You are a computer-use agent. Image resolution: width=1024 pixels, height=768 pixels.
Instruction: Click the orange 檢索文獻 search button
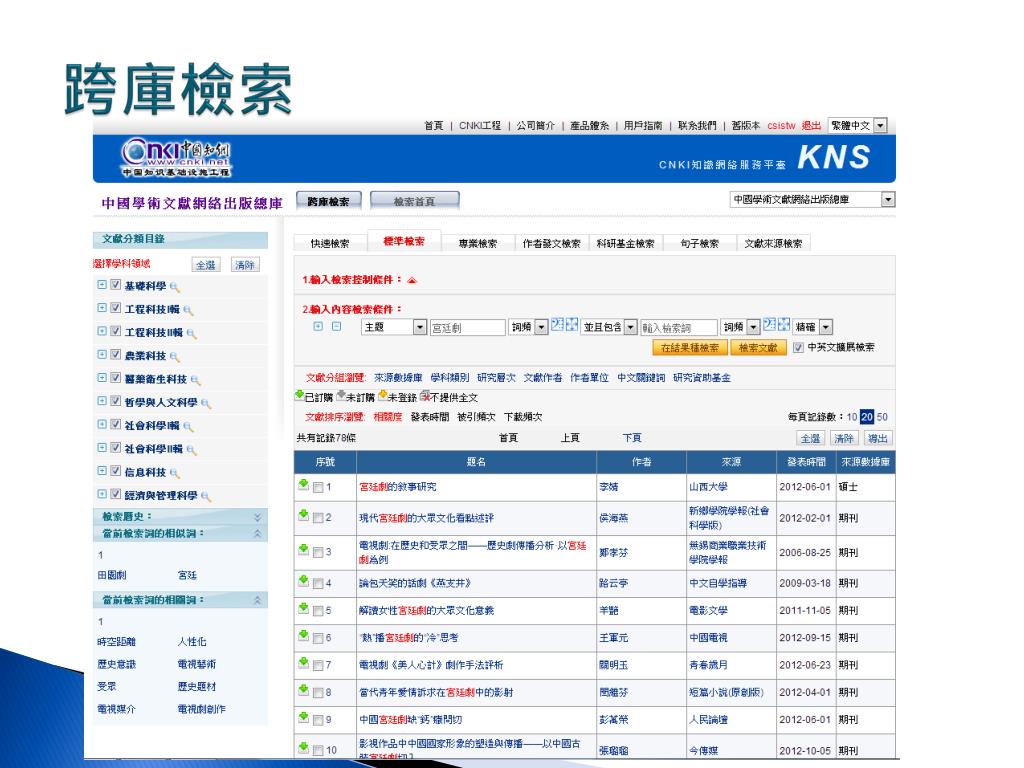point(758,348)
